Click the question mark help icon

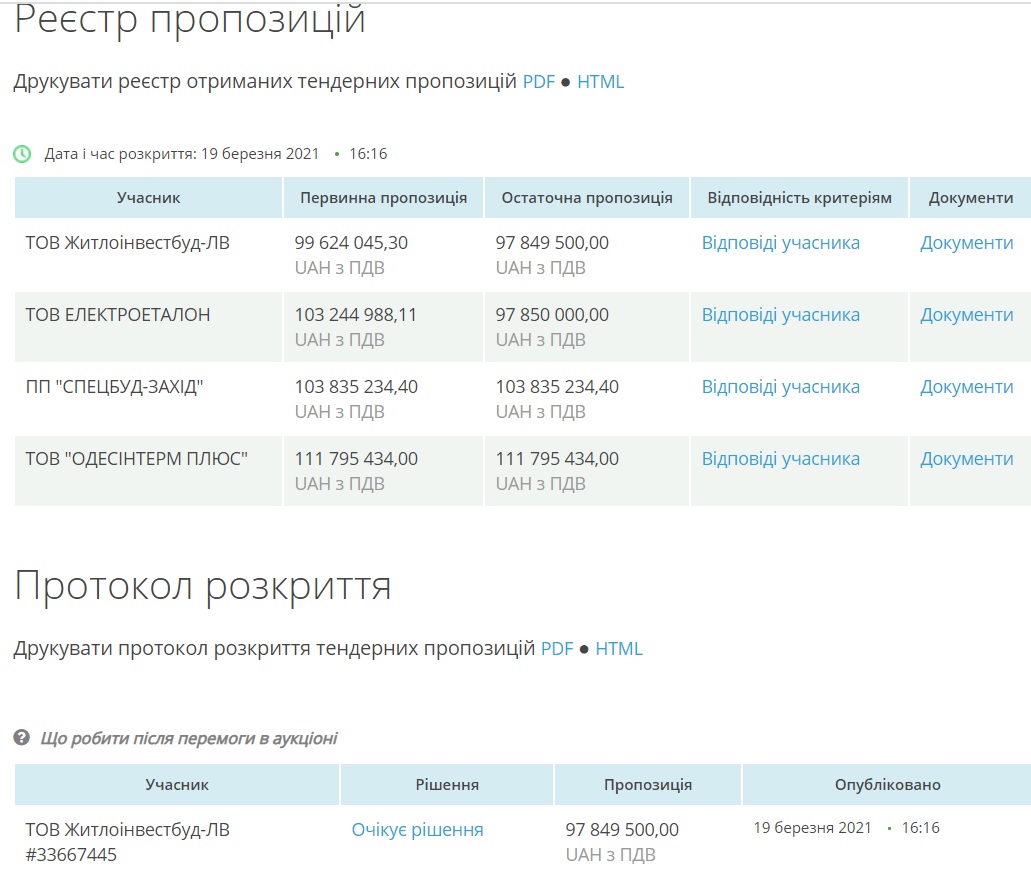click(21, 738)
